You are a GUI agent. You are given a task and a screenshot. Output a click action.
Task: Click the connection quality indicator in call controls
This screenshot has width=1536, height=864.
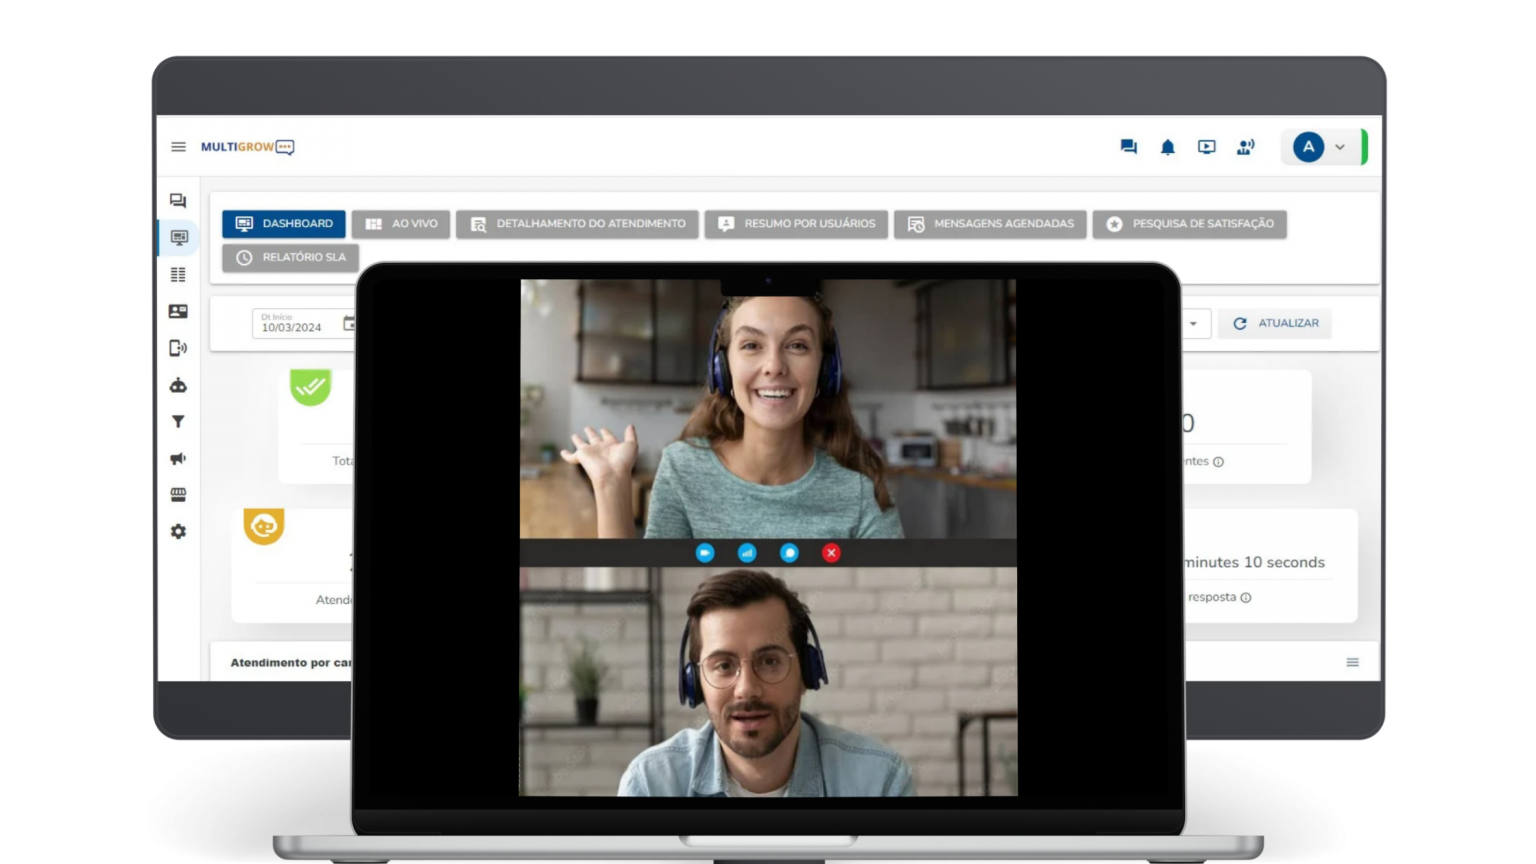tap(747, 552)
